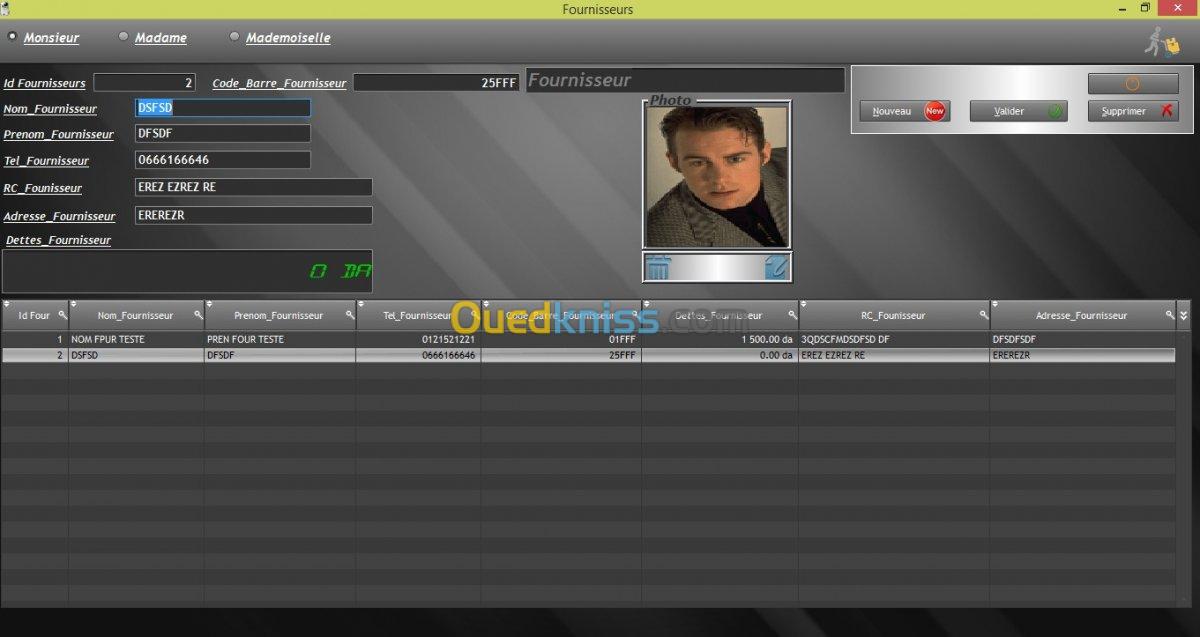Click the exit icon in top-right corner
The width and height of the screenshot is (1200, 637).
1162,42
